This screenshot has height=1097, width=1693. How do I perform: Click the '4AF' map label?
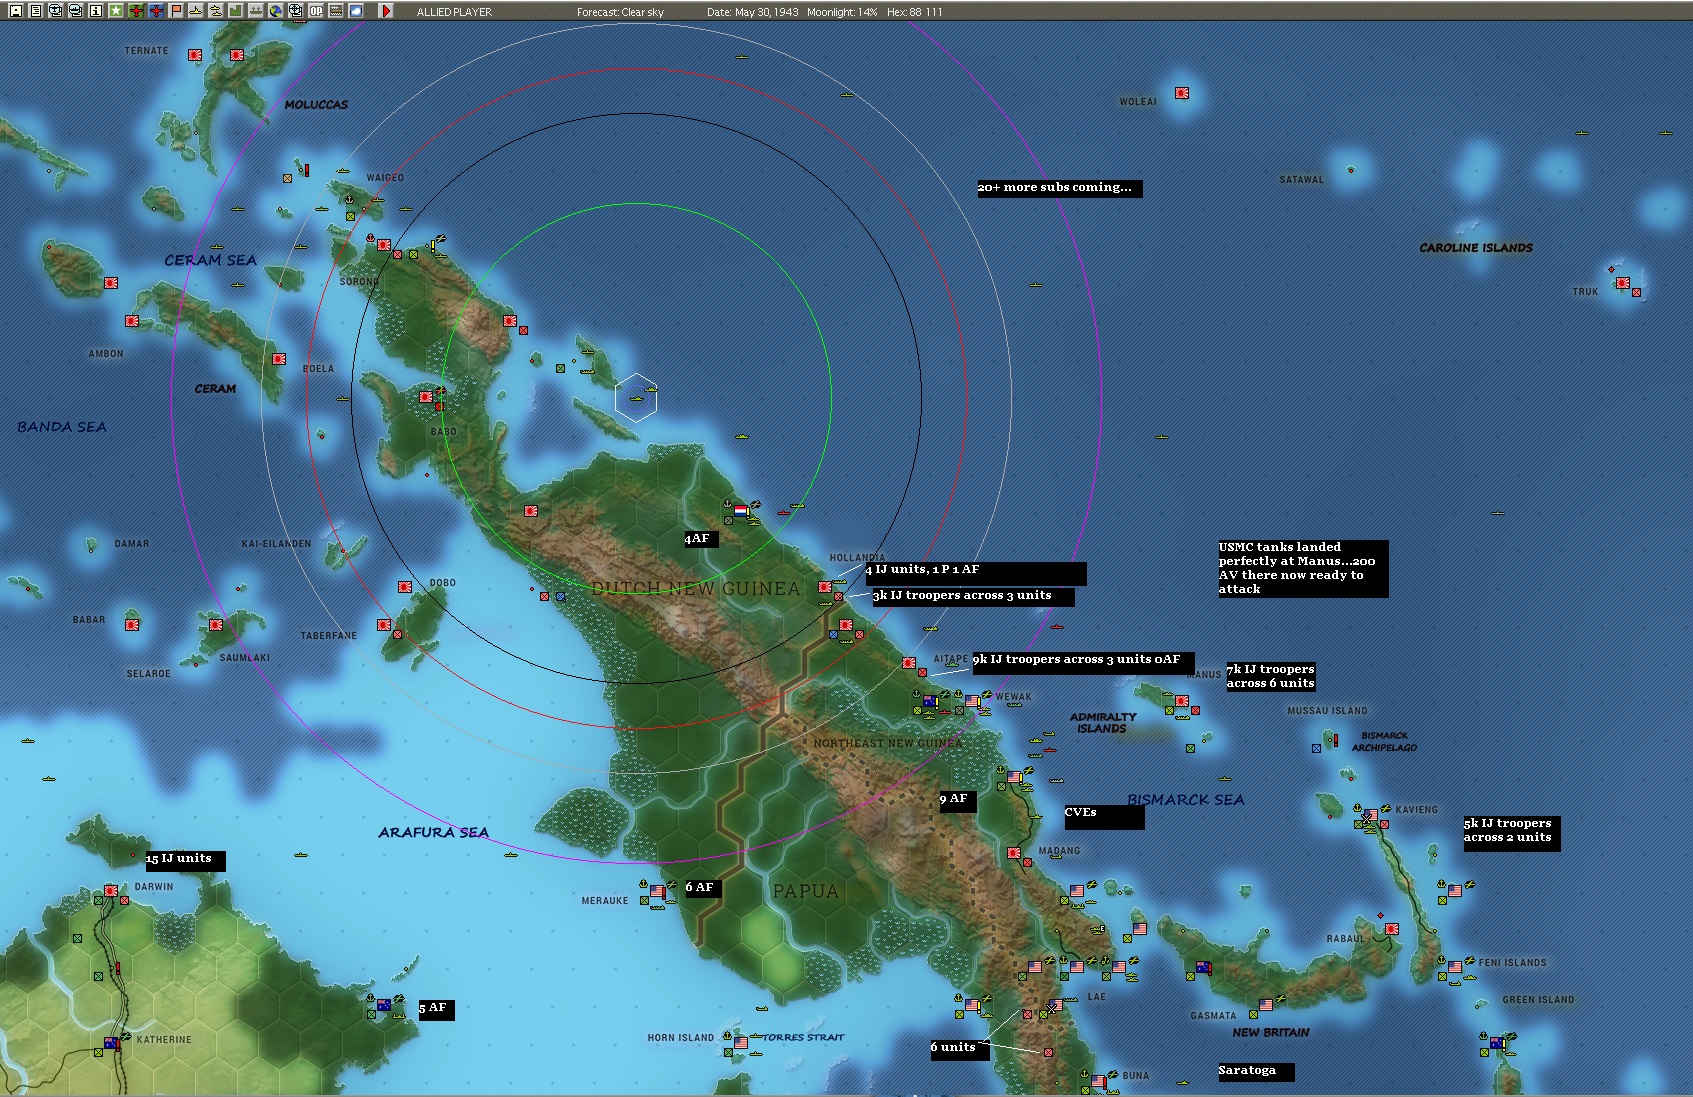[701, 540]
